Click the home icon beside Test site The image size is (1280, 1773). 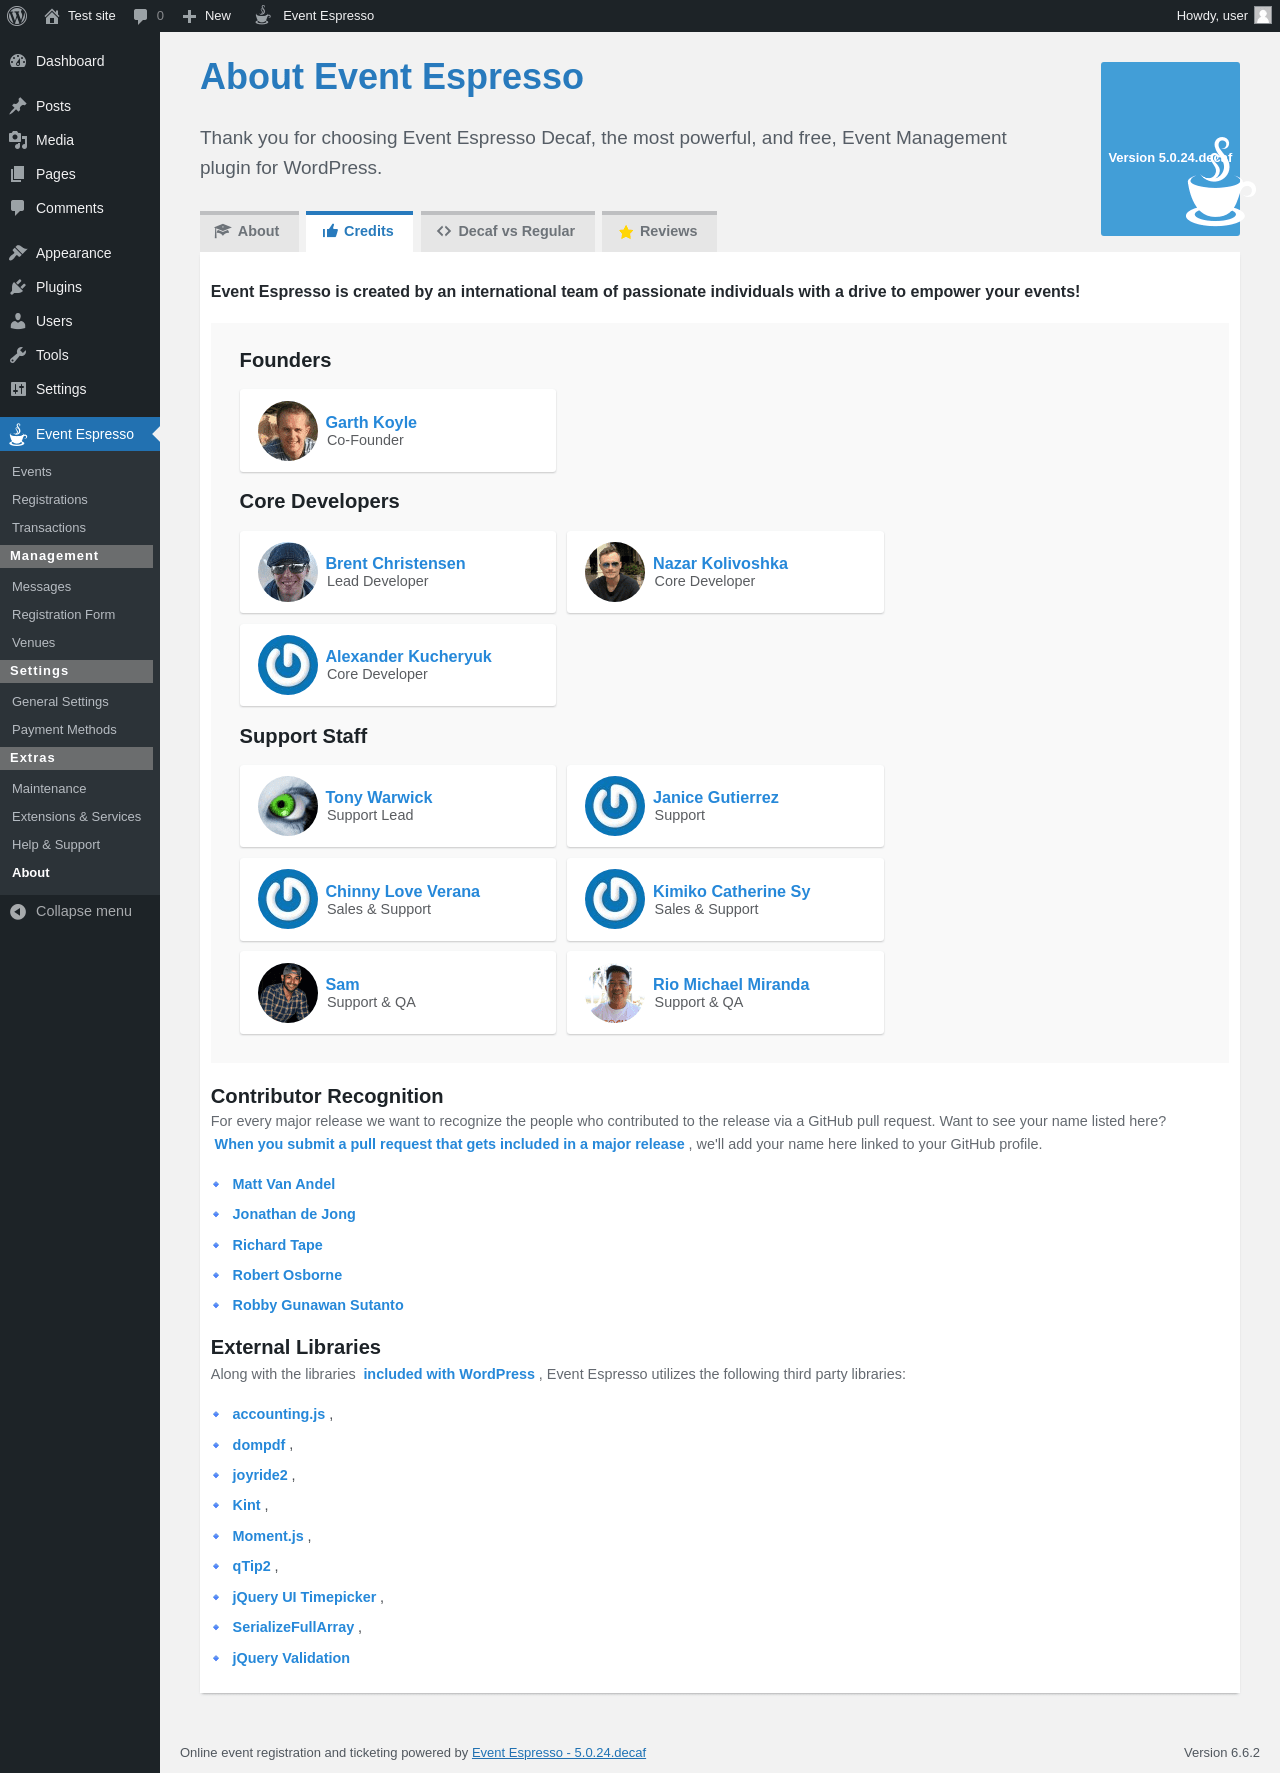pyautogui.click(x=52, y=16)
